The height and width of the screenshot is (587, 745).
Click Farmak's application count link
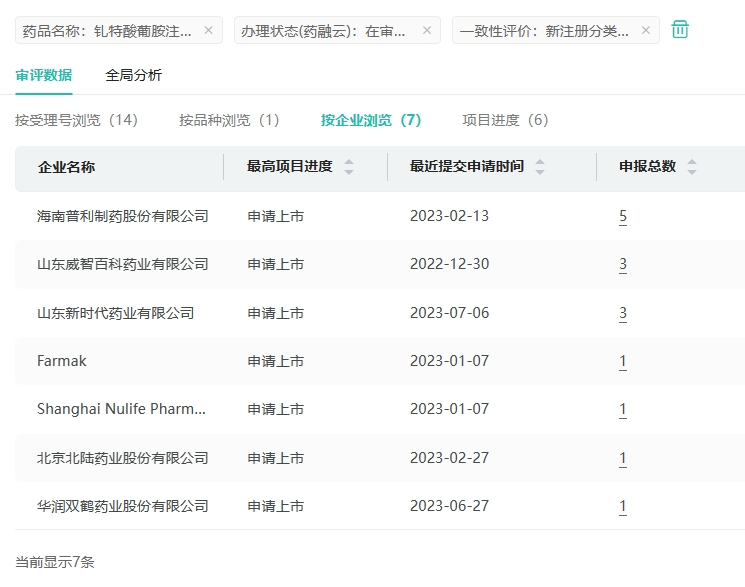(x=623, y=361)
